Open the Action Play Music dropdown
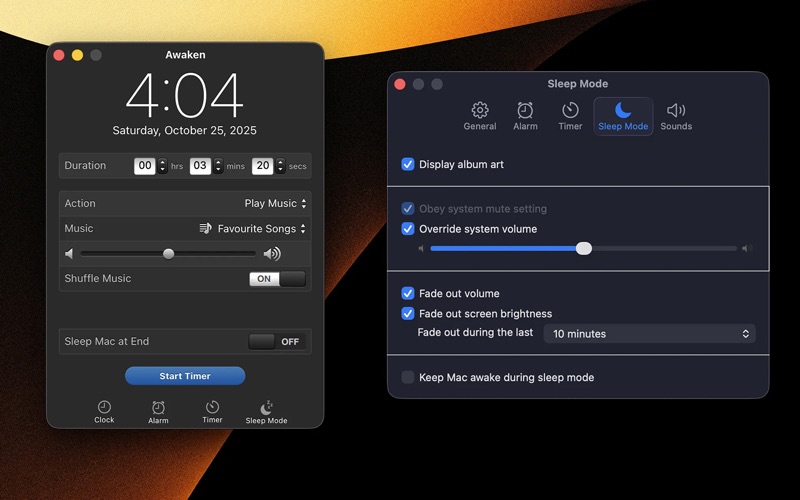The width and height of the screenshot is (800, 500). [x=276, y=203]
